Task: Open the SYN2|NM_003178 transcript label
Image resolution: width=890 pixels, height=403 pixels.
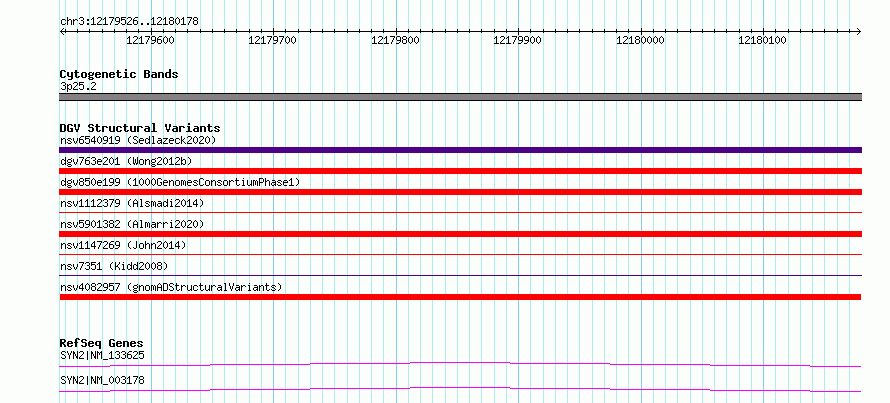Action: click(102, 380)
